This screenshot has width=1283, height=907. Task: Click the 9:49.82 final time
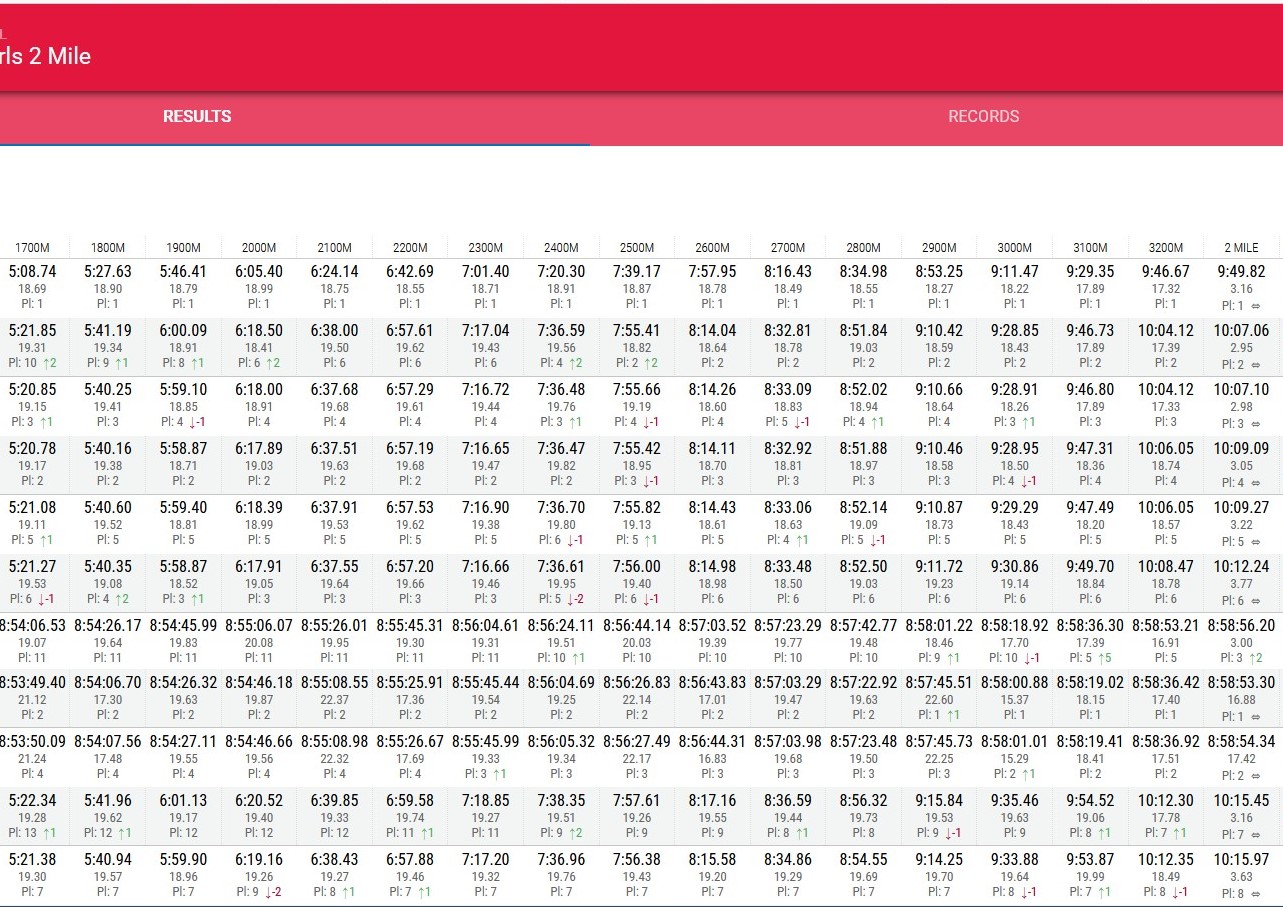pyautogui.click(x=1242, y=271)
